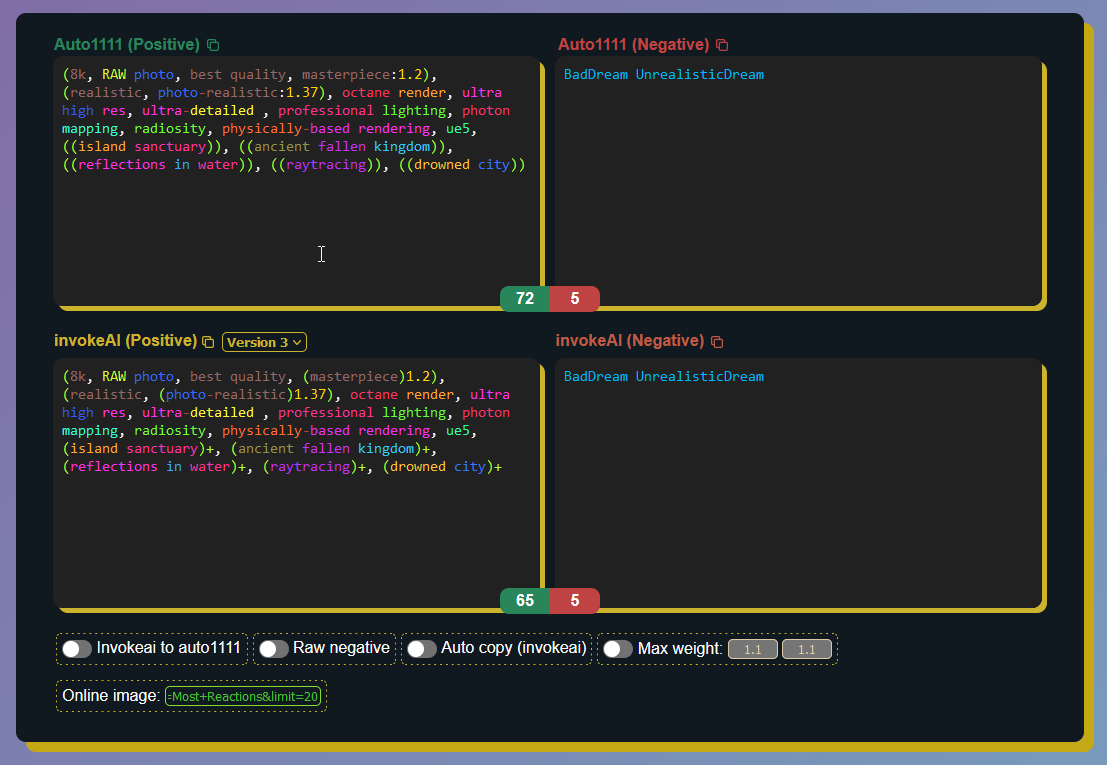Edit the first Max weight value

(753, 649)
